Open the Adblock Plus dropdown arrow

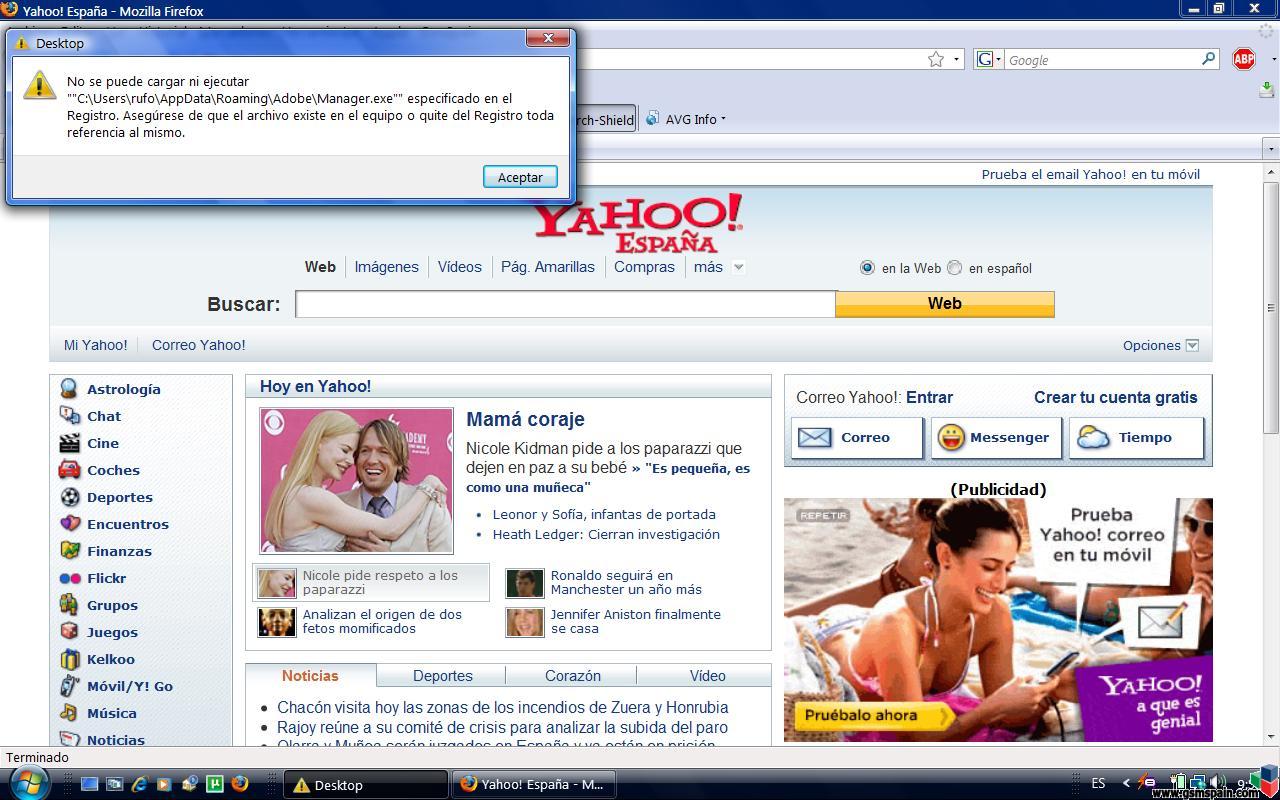1273,59
